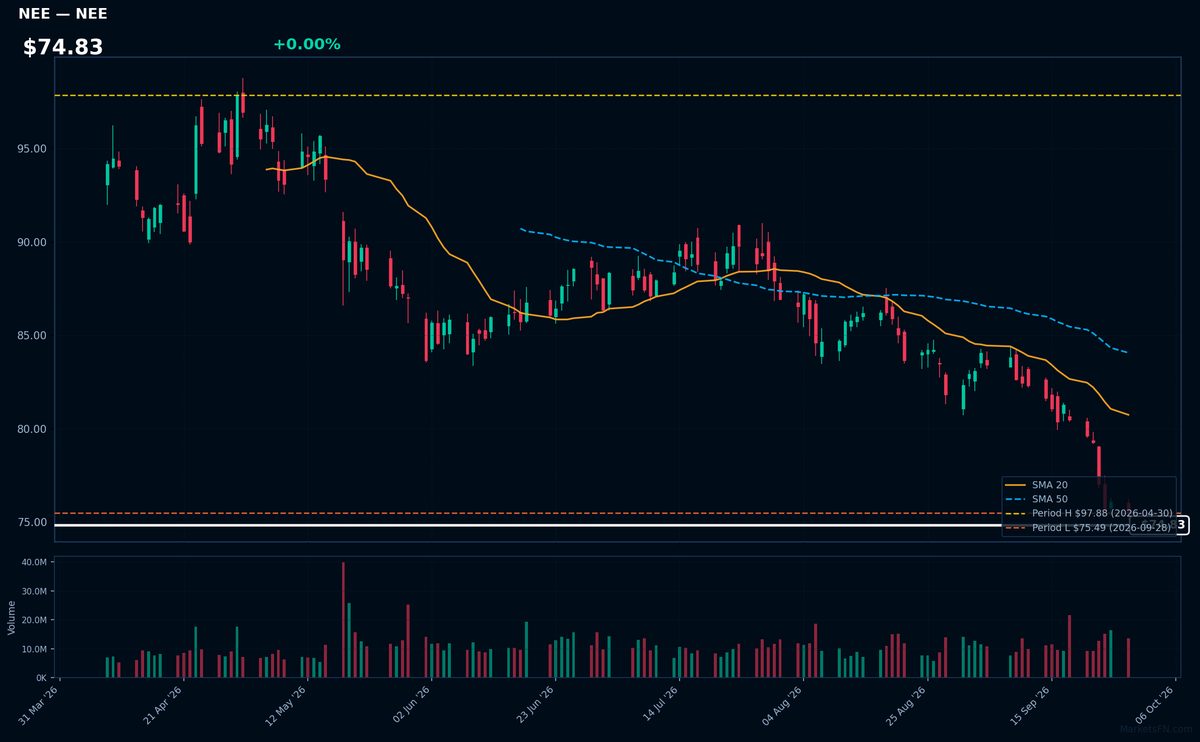
Task: Select the Period L $75.49 legend entry
Action: click(1088, 527)
